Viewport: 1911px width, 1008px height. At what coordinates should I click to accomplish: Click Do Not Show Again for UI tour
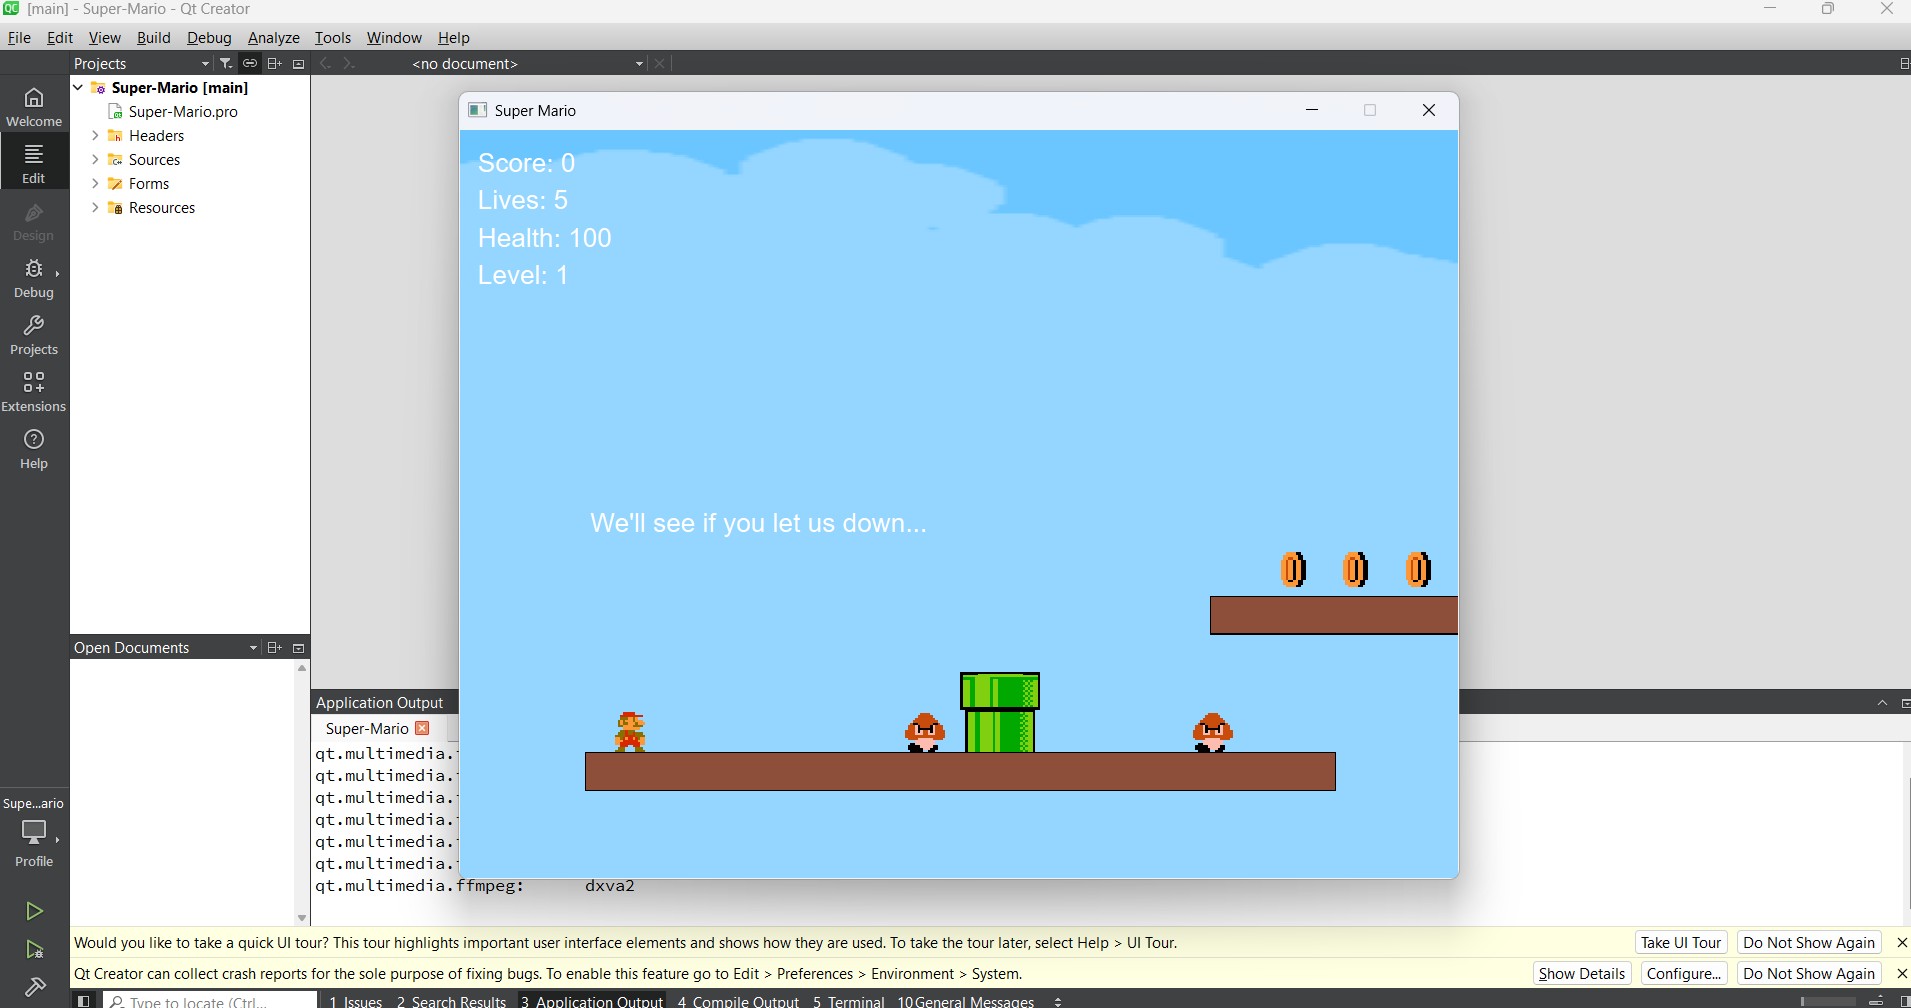point(1808,943)
